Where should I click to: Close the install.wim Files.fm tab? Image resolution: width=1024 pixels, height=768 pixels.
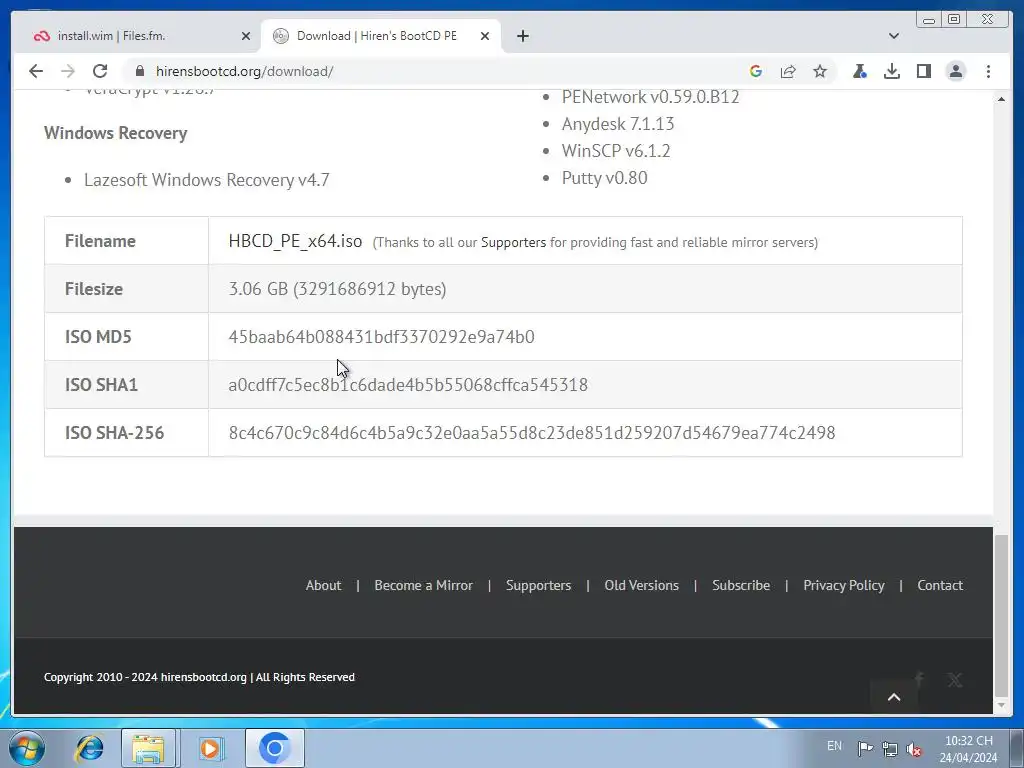[246, 36]
